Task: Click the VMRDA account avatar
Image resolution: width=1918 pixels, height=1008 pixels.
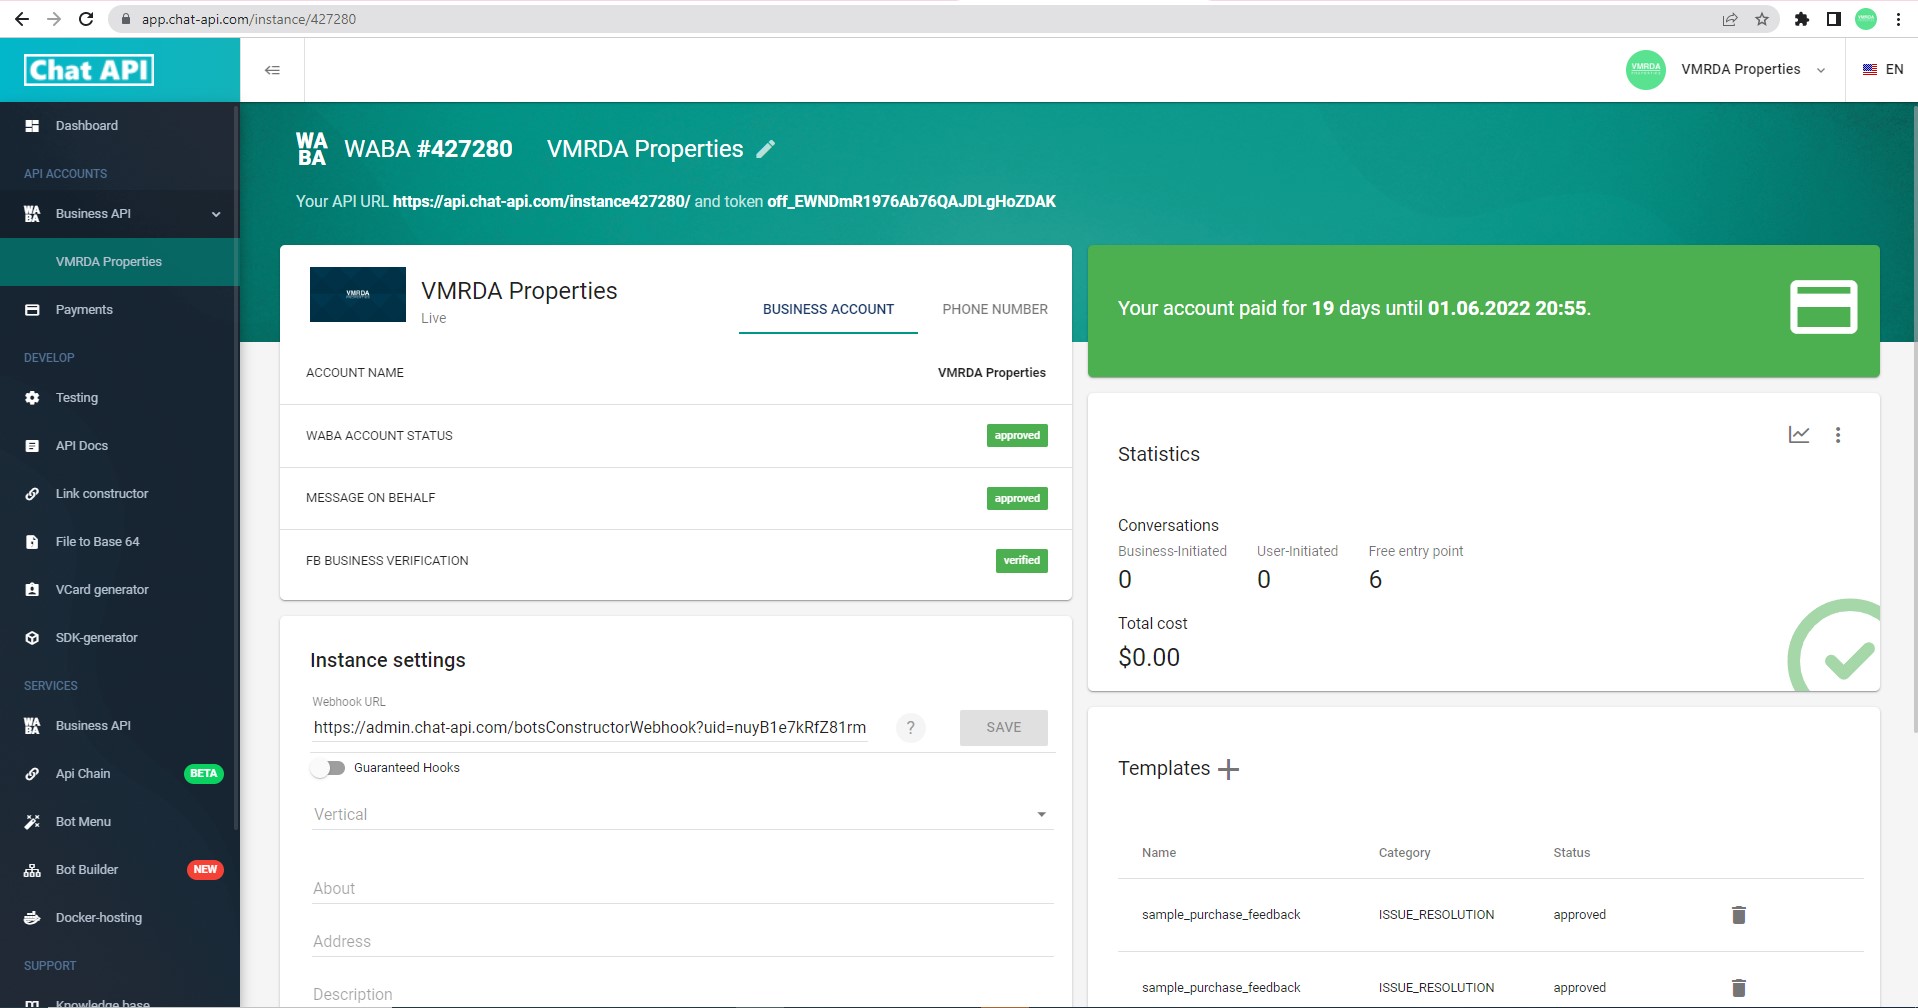Action: point(1646,70)
